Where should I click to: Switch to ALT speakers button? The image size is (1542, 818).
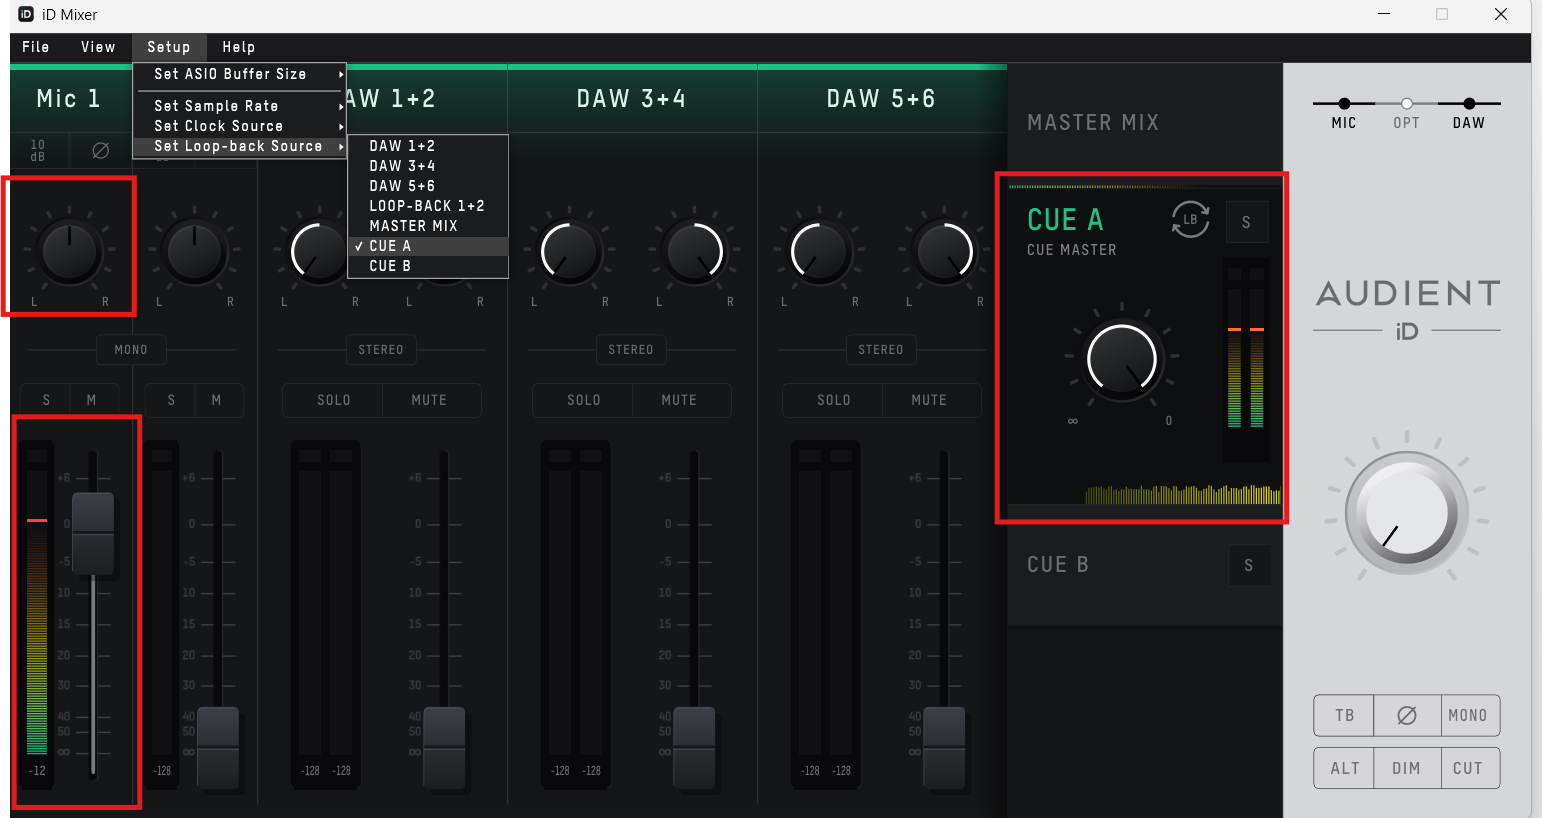coord(1344,768)
